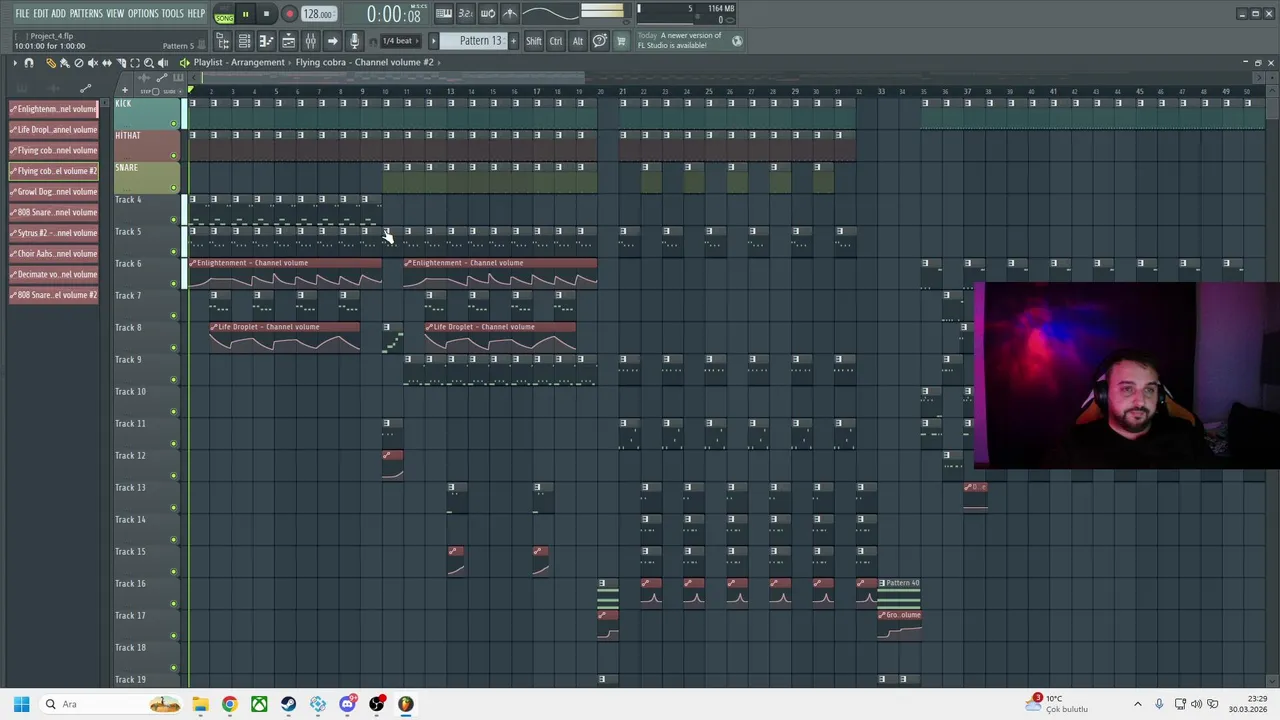Click the Alt button

(577, 41)
